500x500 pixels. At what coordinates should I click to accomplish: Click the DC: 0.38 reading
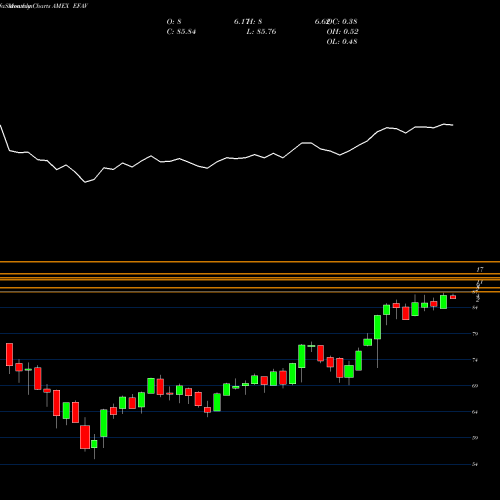click(x=342, y=22)
